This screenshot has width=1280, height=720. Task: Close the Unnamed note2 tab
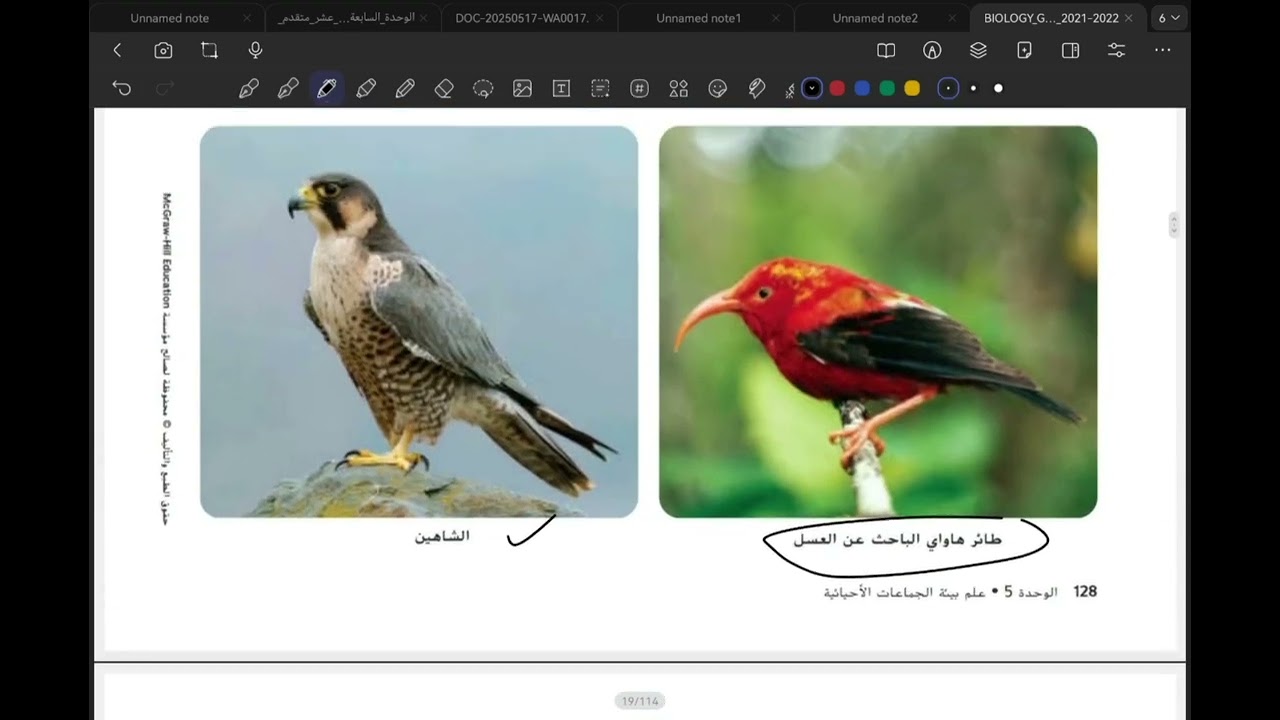point(952,18)
